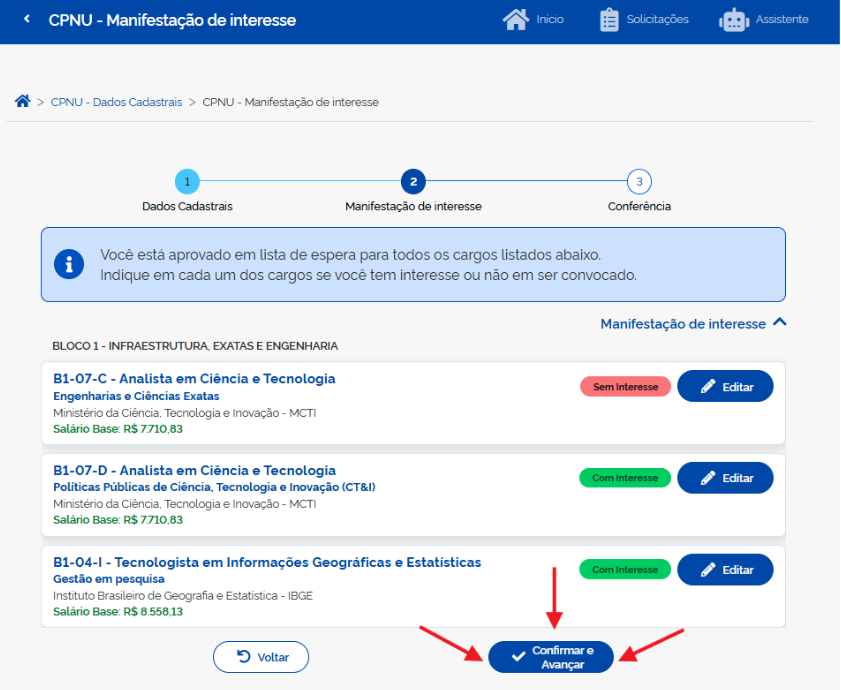Select step 2 Manifestação de interesse
The width and height of the screenshot is (841, 690).
413,182
